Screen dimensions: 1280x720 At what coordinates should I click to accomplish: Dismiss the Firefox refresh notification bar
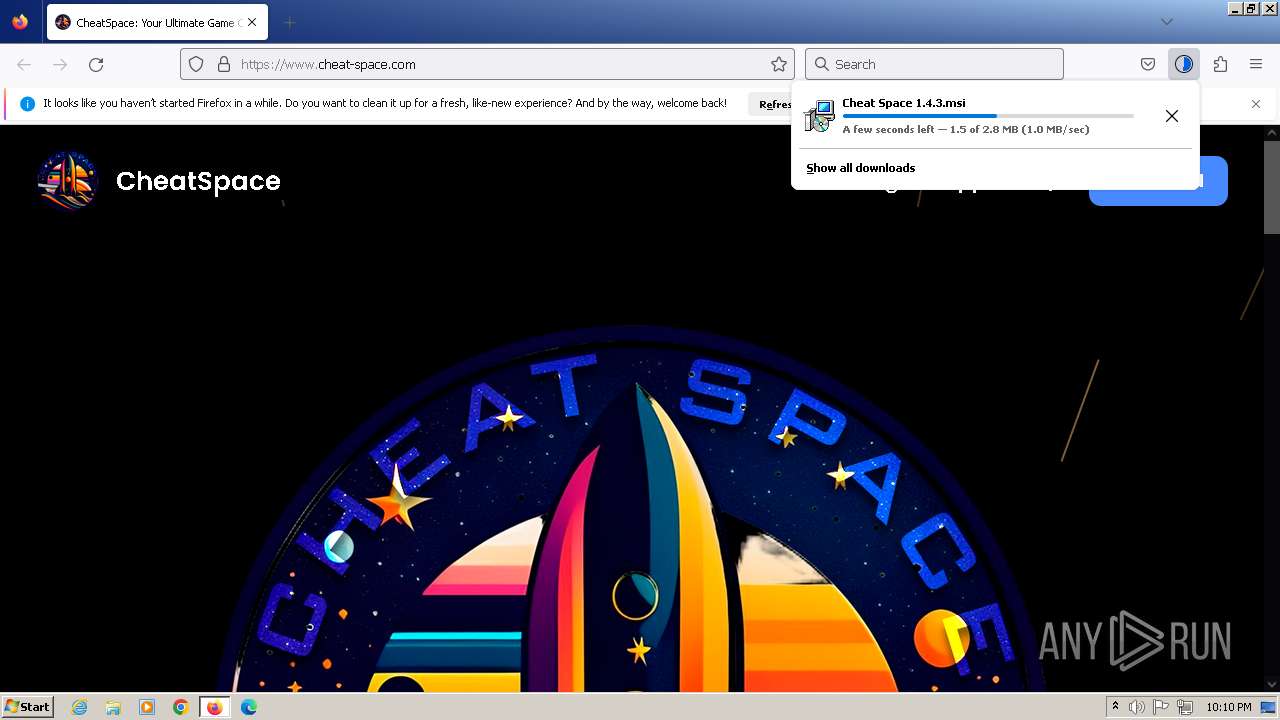click(1256, 104)
